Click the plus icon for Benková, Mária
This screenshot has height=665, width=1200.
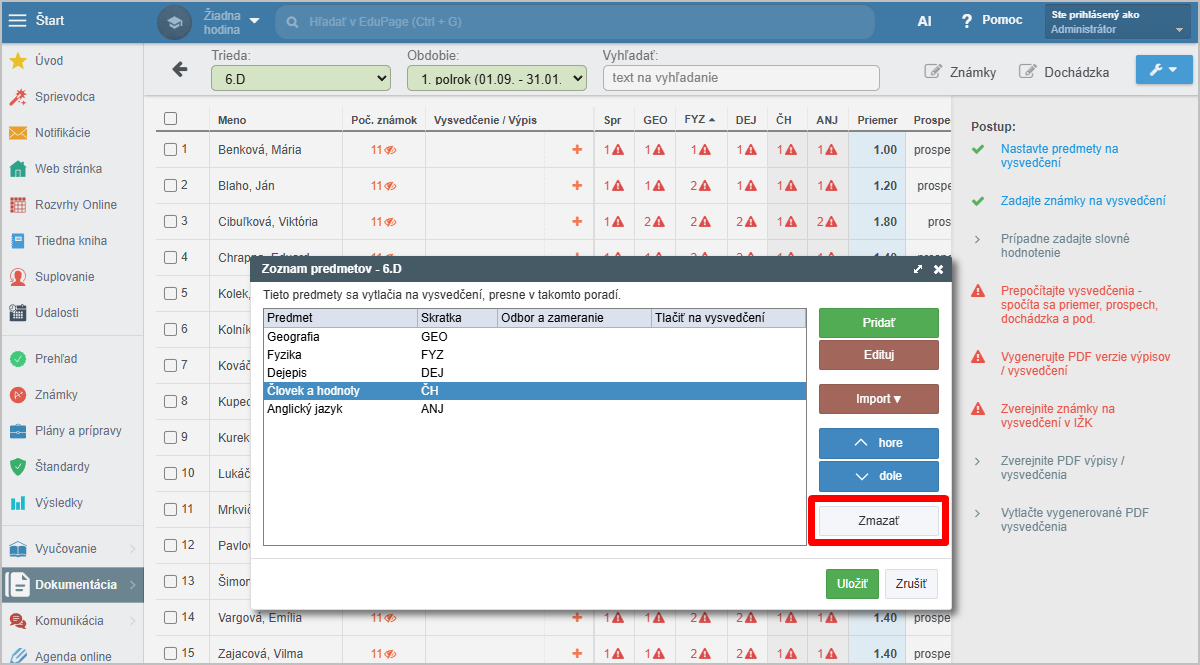576,150
